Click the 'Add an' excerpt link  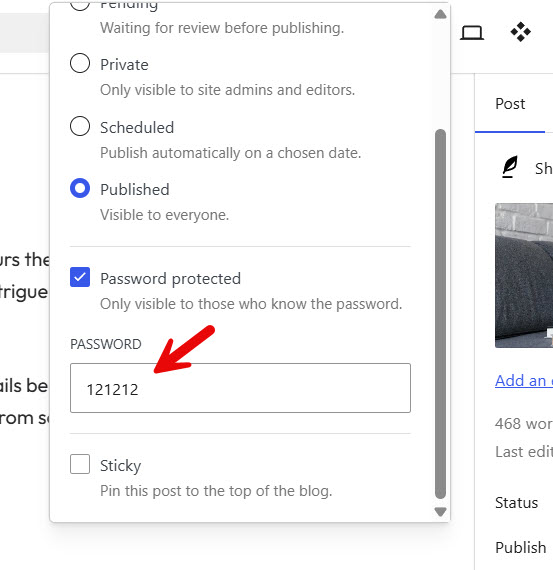(524, 381)
